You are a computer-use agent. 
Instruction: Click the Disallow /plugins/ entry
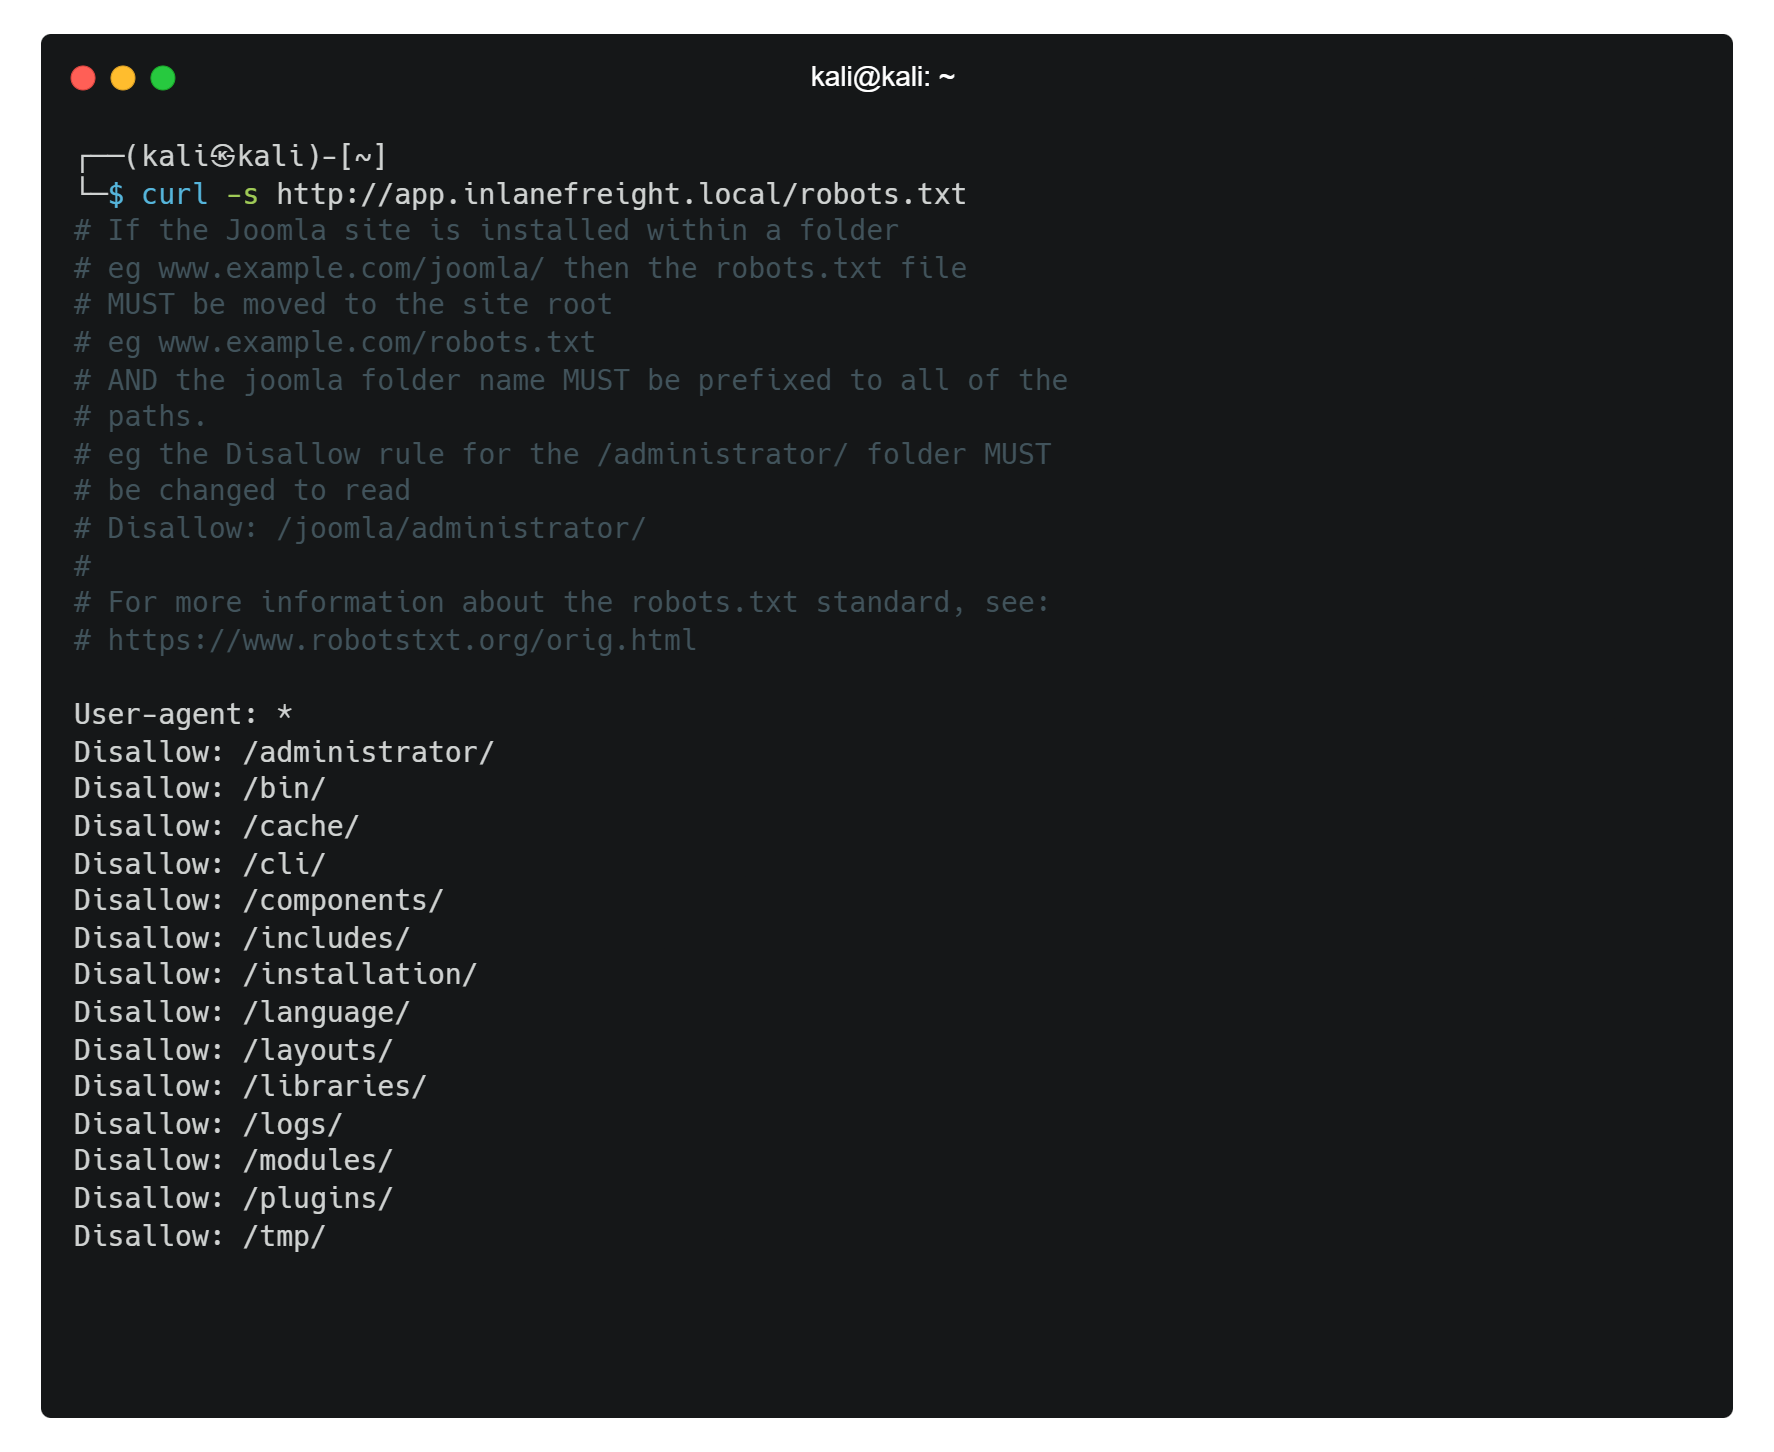(x=233, y=1198)
